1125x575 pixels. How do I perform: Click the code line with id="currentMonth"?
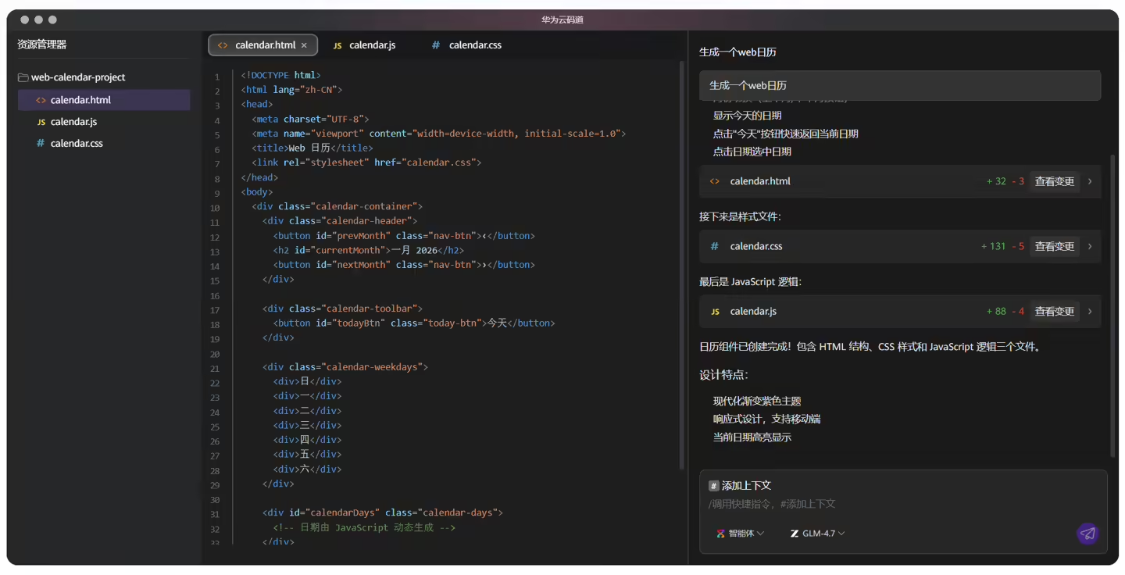click(x=369, y=251)
